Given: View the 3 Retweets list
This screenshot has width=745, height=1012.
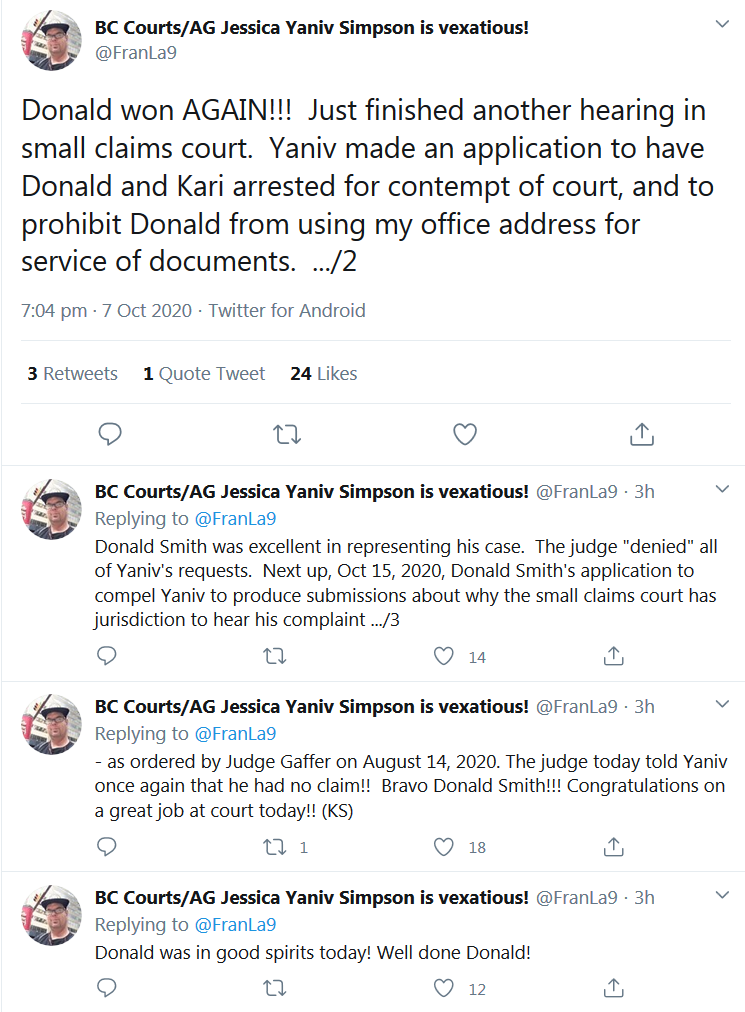Looking at the screenshot, I should [x=72, y=374].
